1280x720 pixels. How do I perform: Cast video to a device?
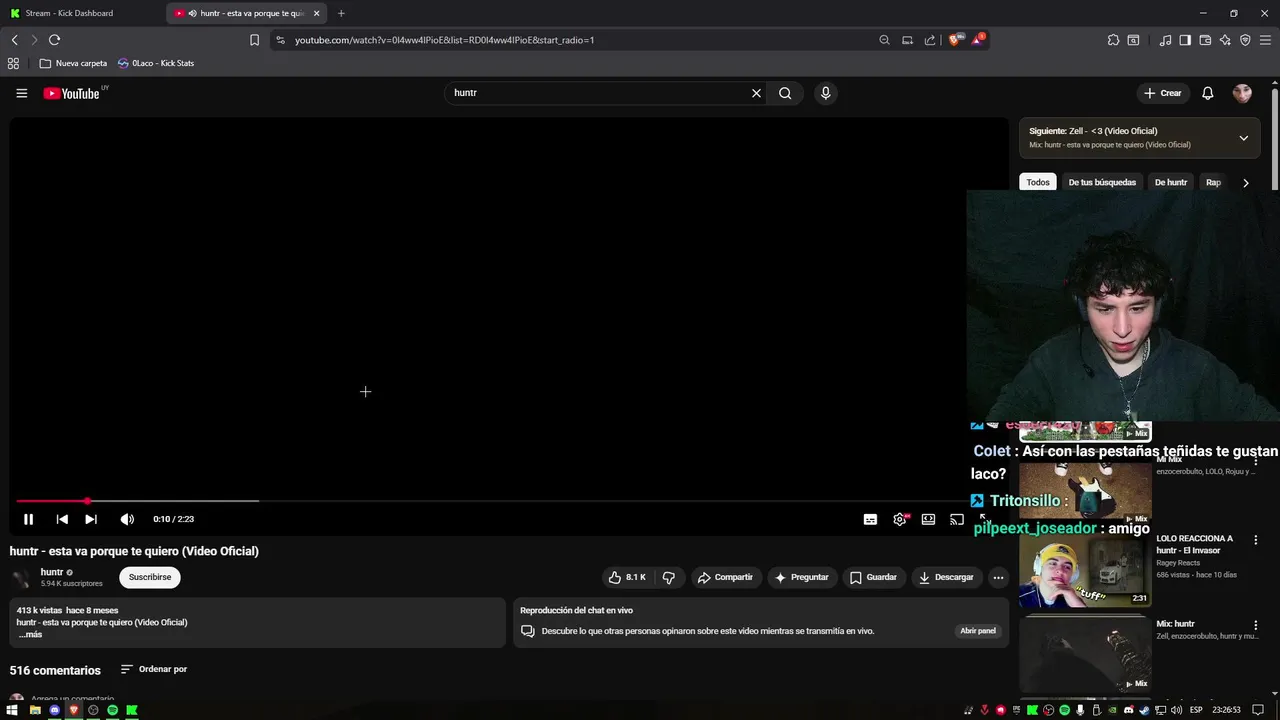(957, 519)
